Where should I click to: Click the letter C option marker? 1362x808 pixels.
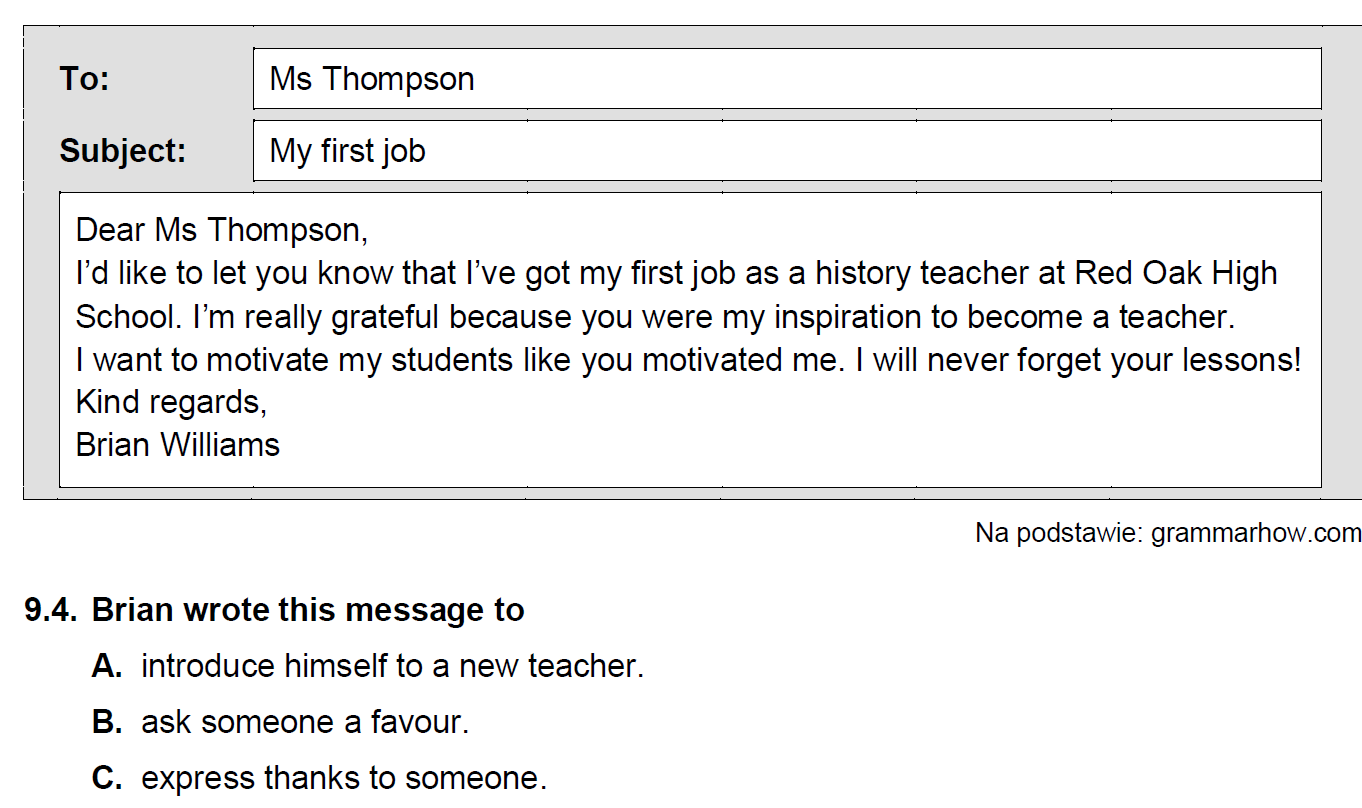pyautogui.click(x=107, y=778)
